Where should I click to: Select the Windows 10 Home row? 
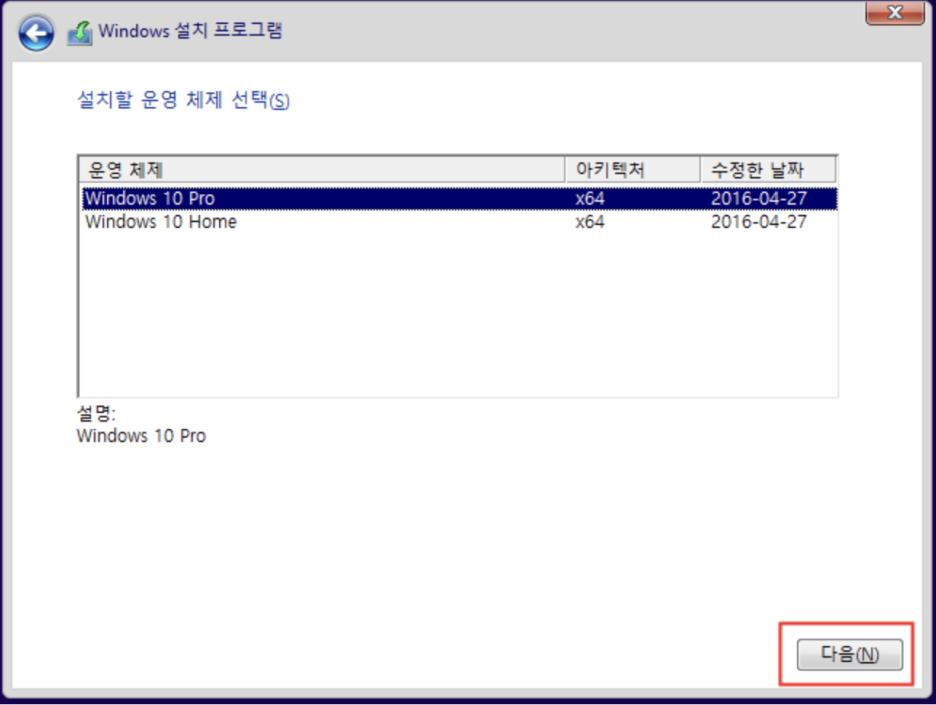(x=459, y=222)
